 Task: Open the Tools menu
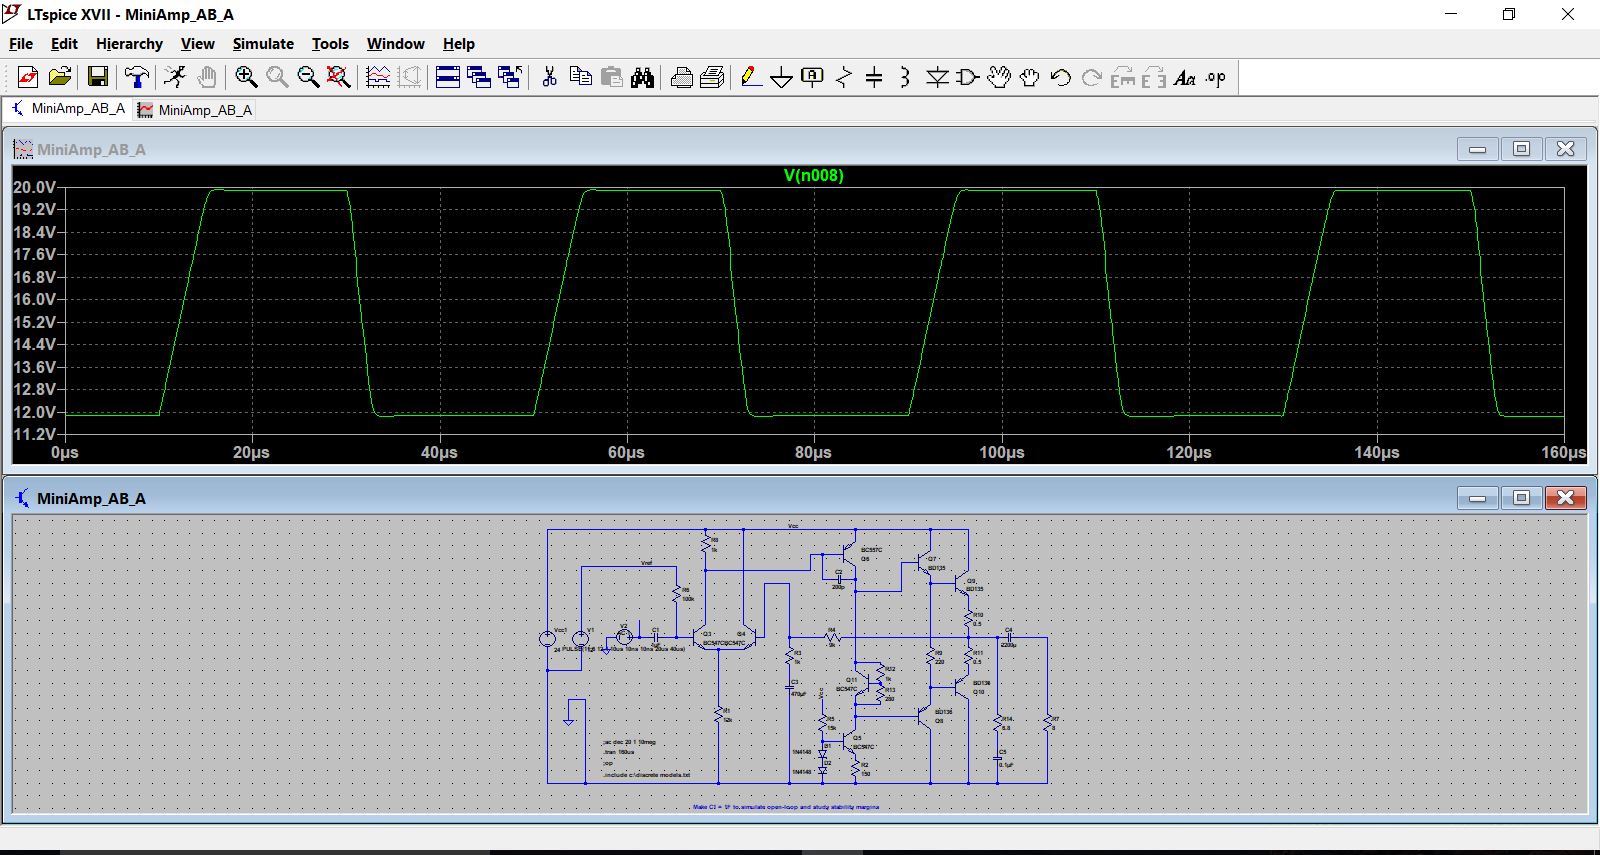(x=330, y=44)
